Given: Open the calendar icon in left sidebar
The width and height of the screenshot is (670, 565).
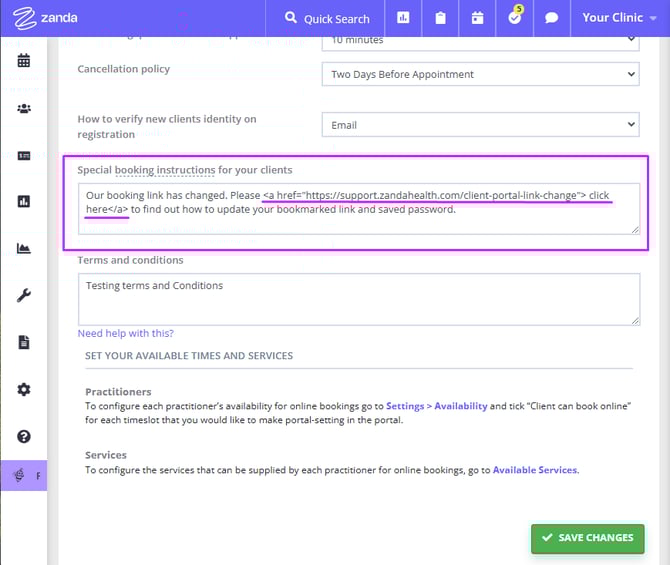Looking at the screenshot, I should (x=23, y=61).
